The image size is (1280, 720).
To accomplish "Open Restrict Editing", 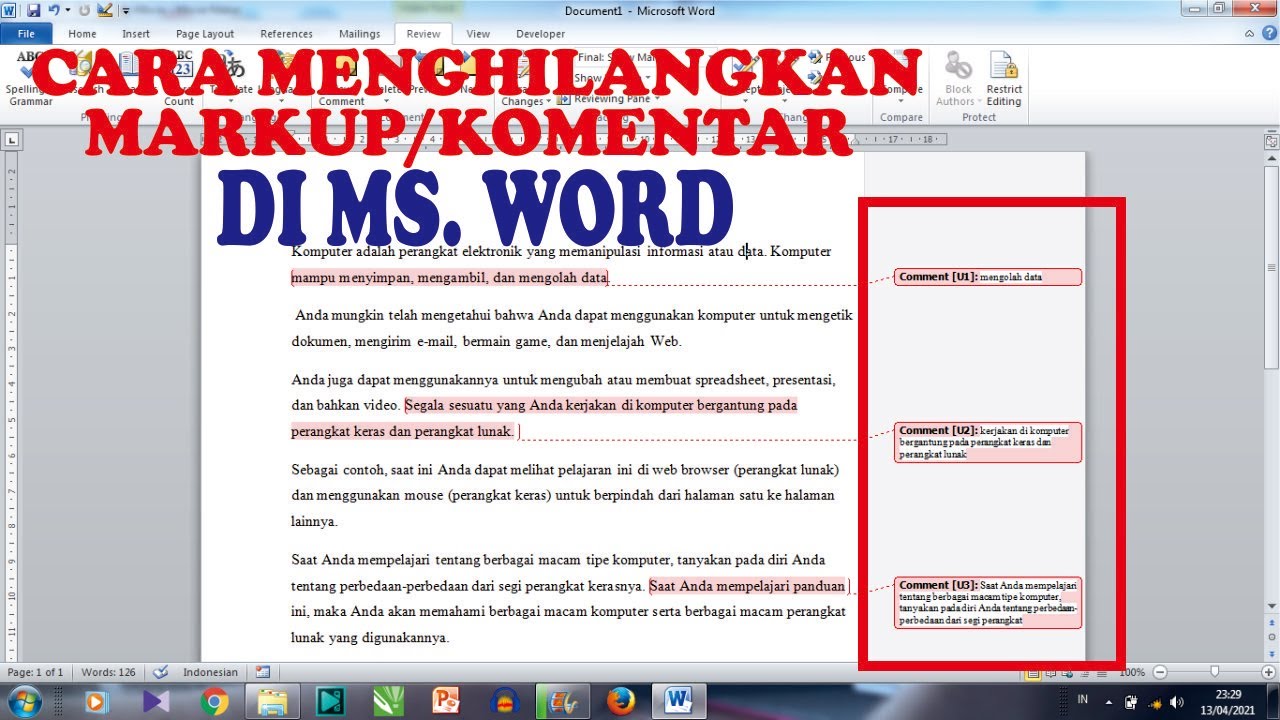I will point(1004,79).
